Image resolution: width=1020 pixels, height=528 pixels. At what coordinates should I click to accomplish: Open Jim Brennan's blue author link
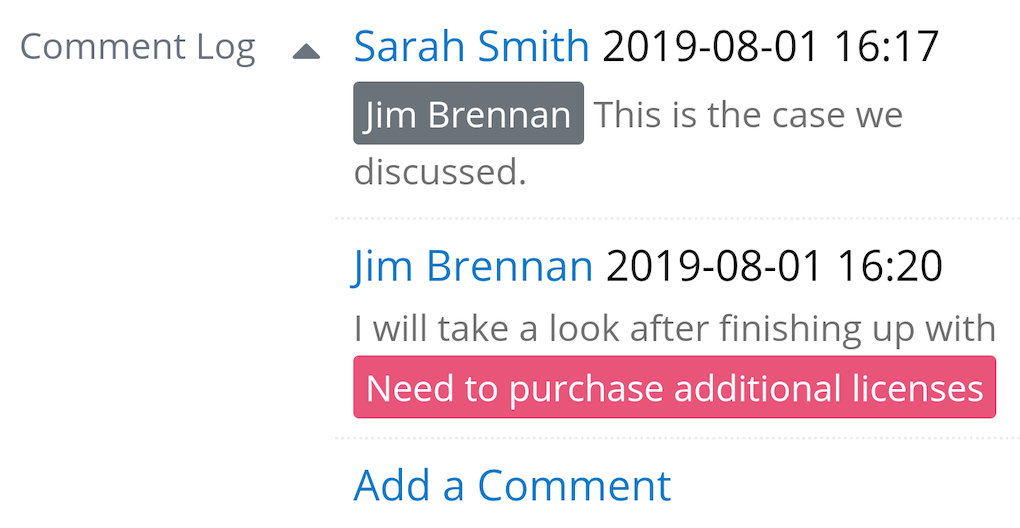click(473, 266)
